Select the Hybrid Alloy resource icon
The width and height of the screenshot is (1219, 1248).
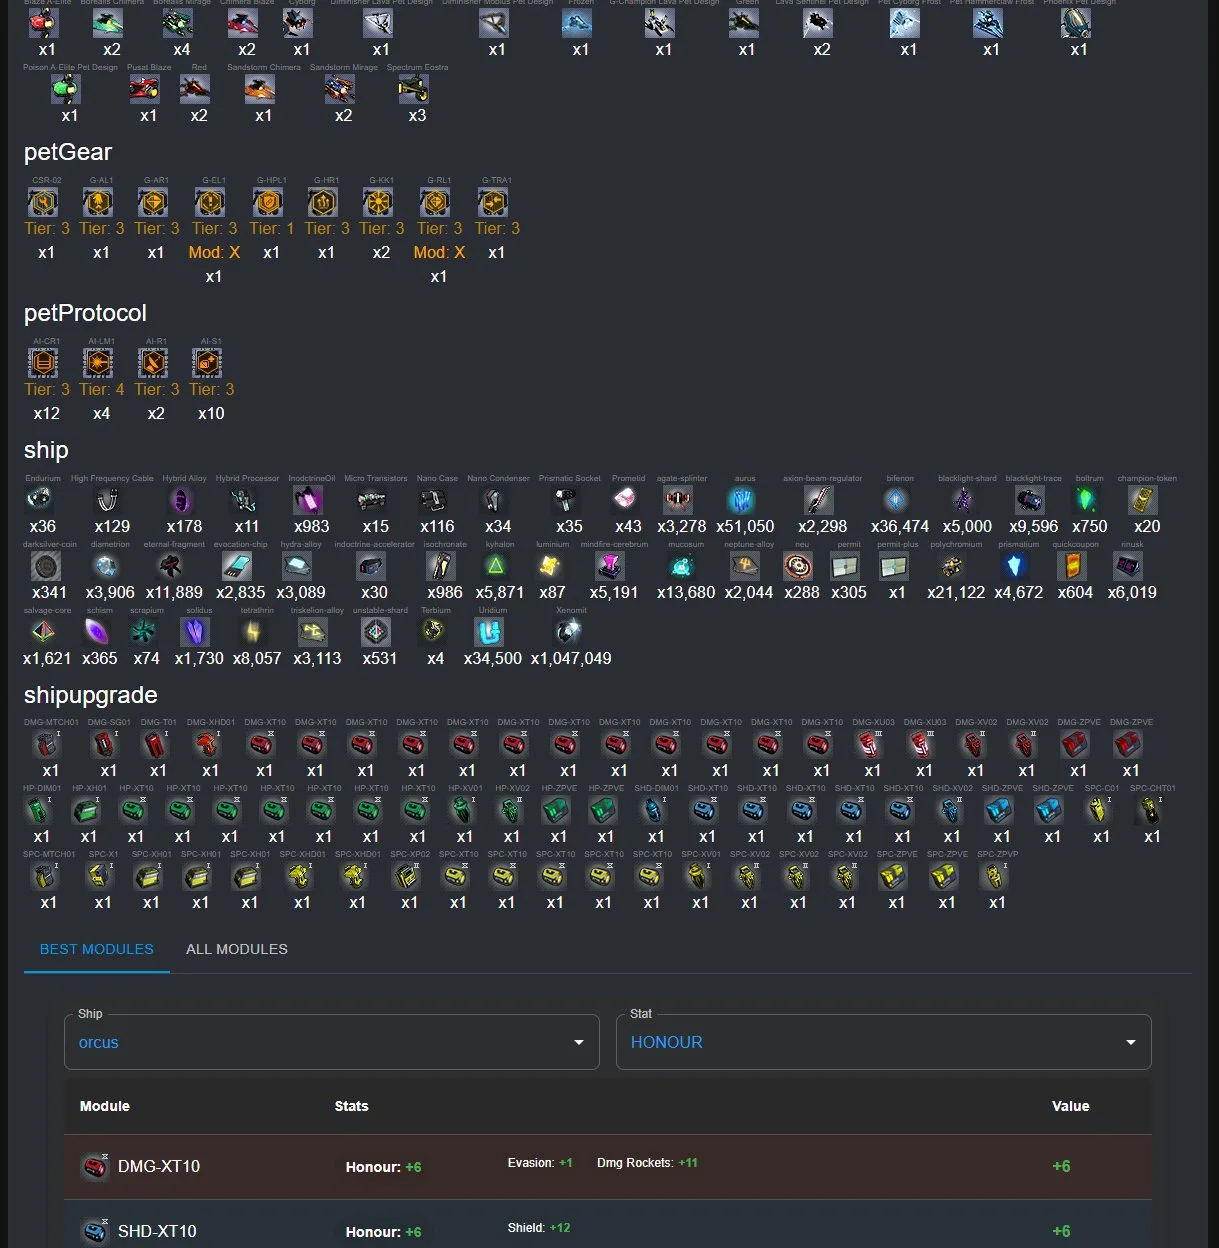(x=181, y=499)
